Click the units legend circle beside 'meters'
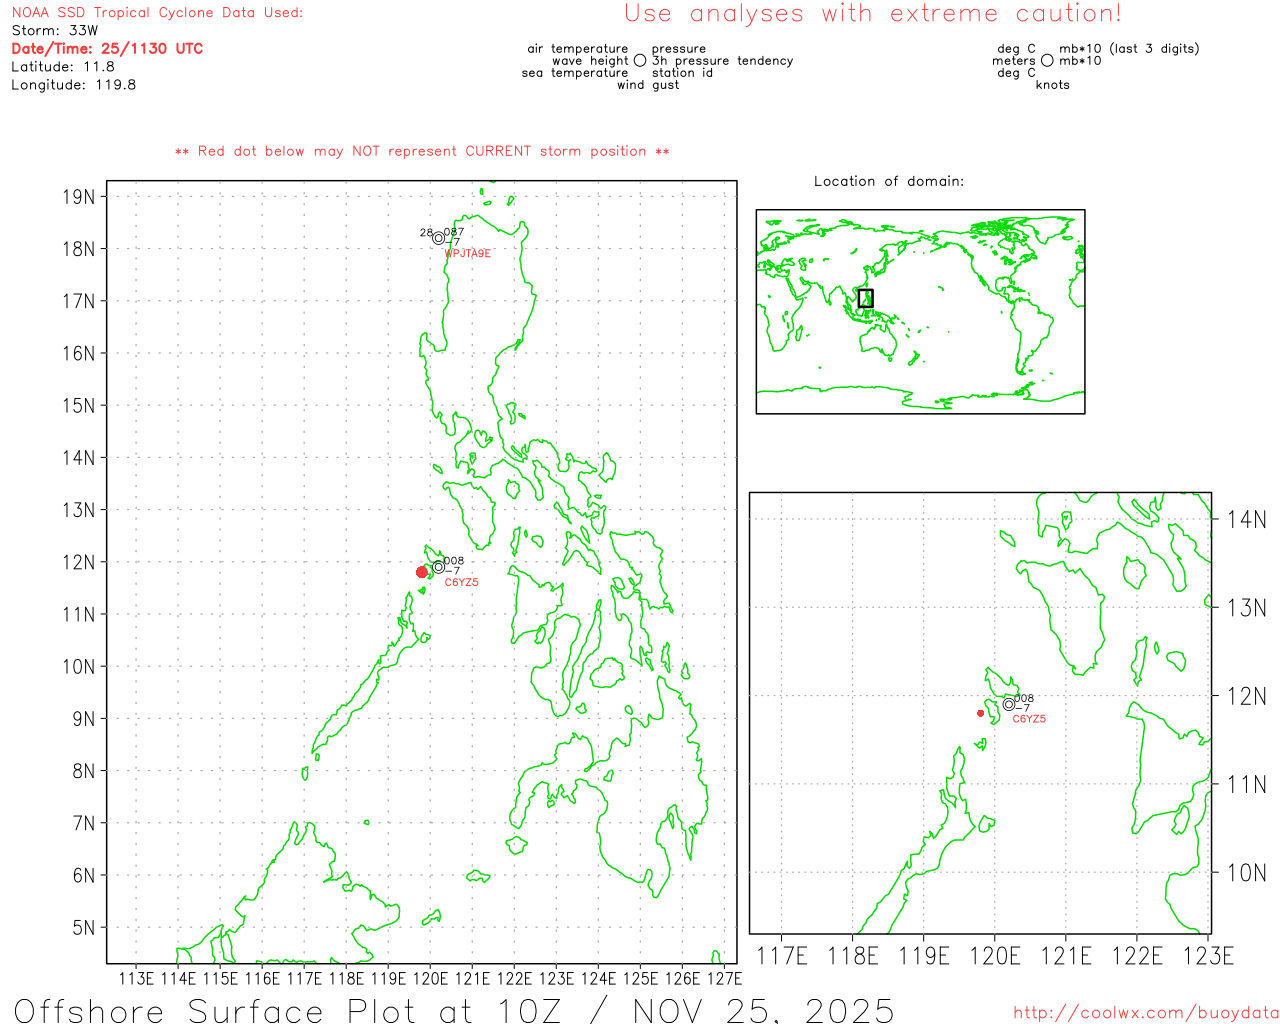The height and width of the screenshot is (1024, 1280). pos(1047,61)
